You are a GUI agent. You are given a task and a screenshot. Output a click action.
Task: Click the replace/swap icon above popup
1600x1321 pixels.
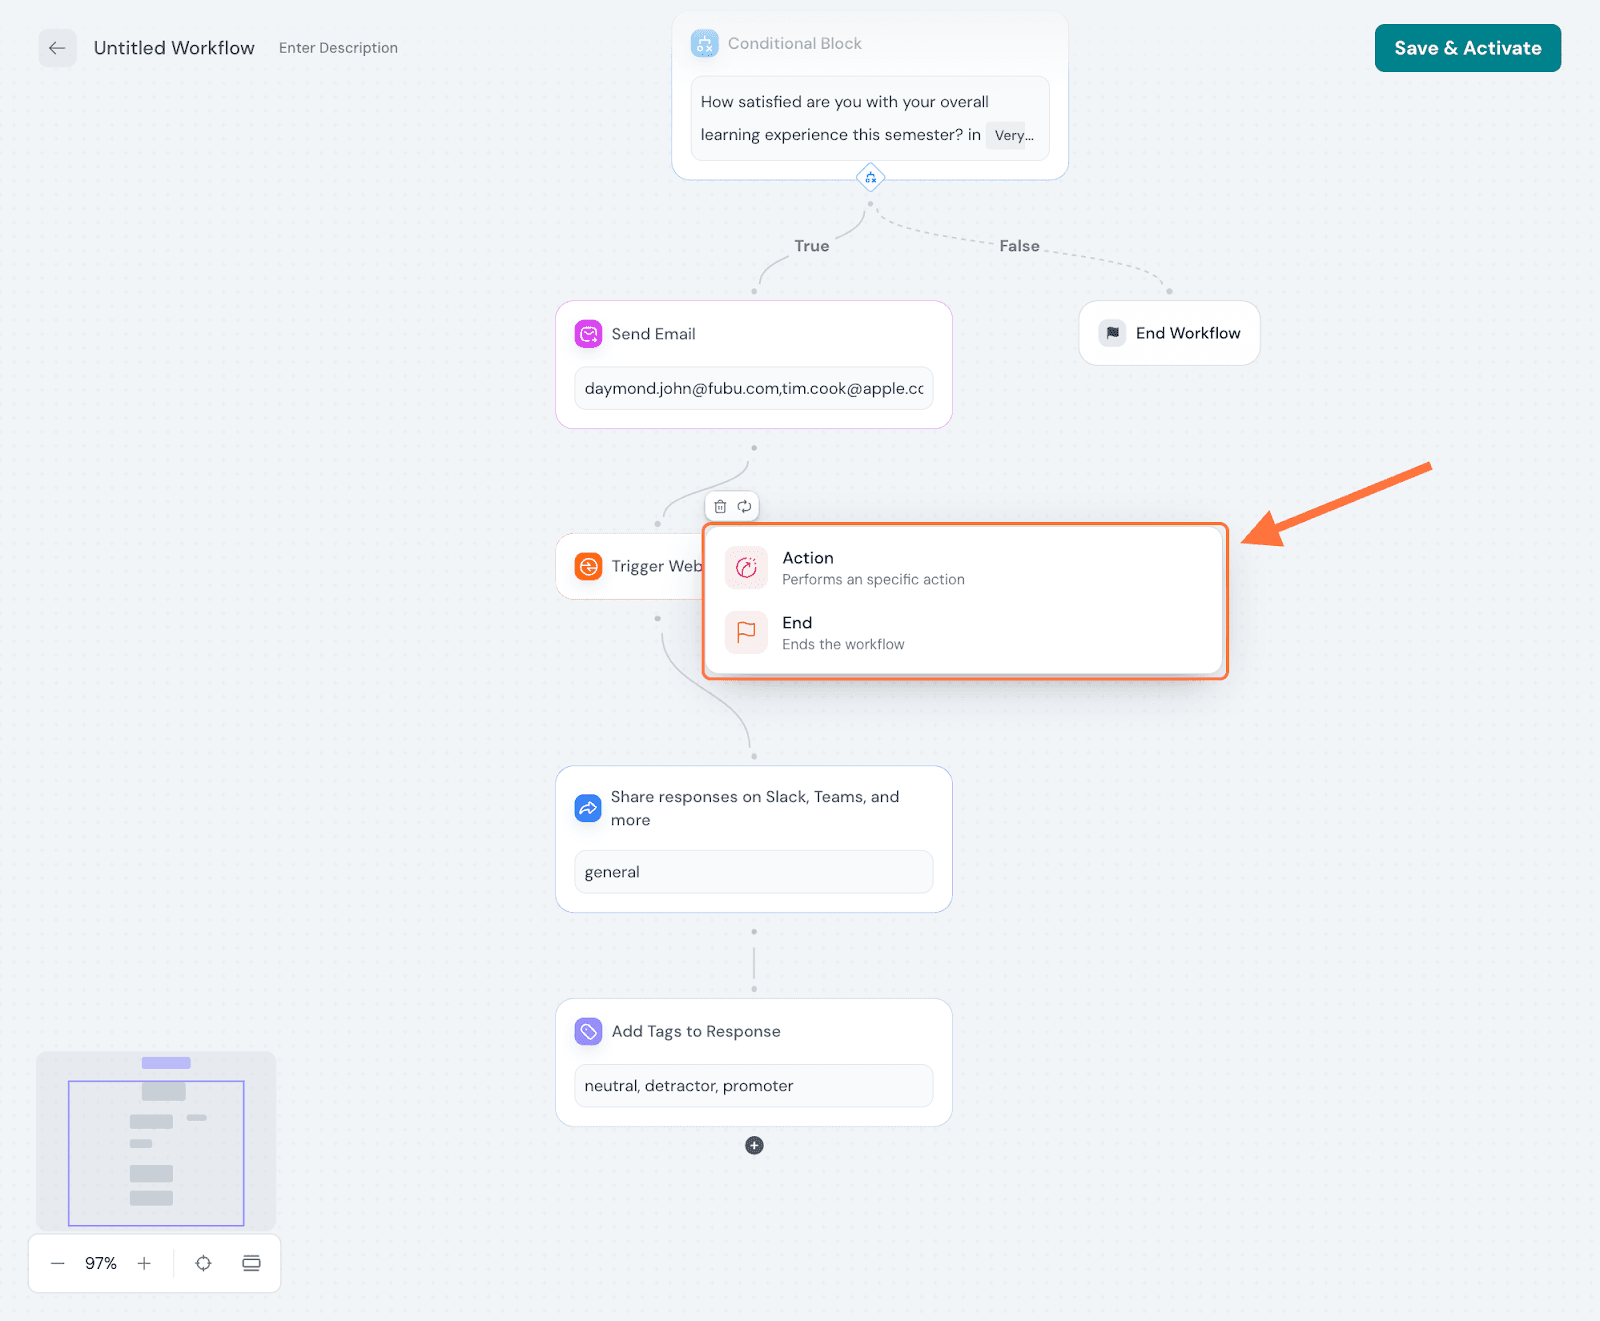click(745, 507)
